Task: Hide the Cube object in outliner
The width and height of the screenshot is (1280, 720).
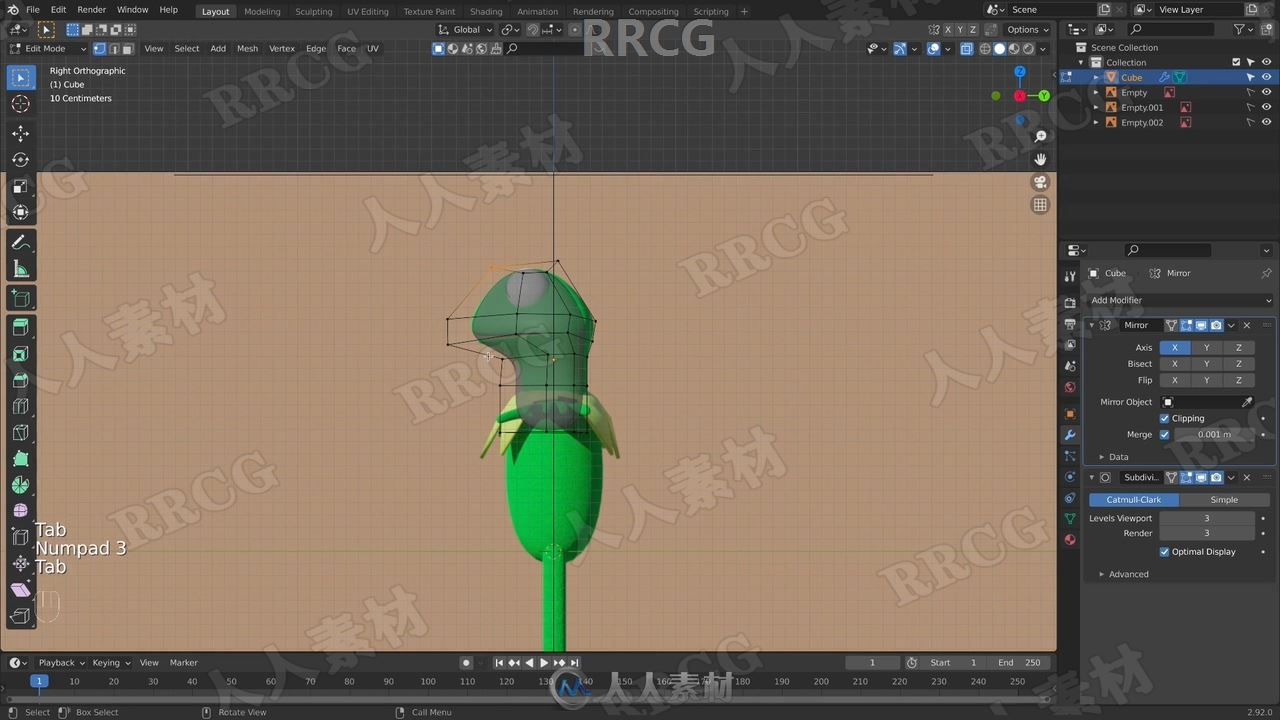Action: pos(1266,77)
